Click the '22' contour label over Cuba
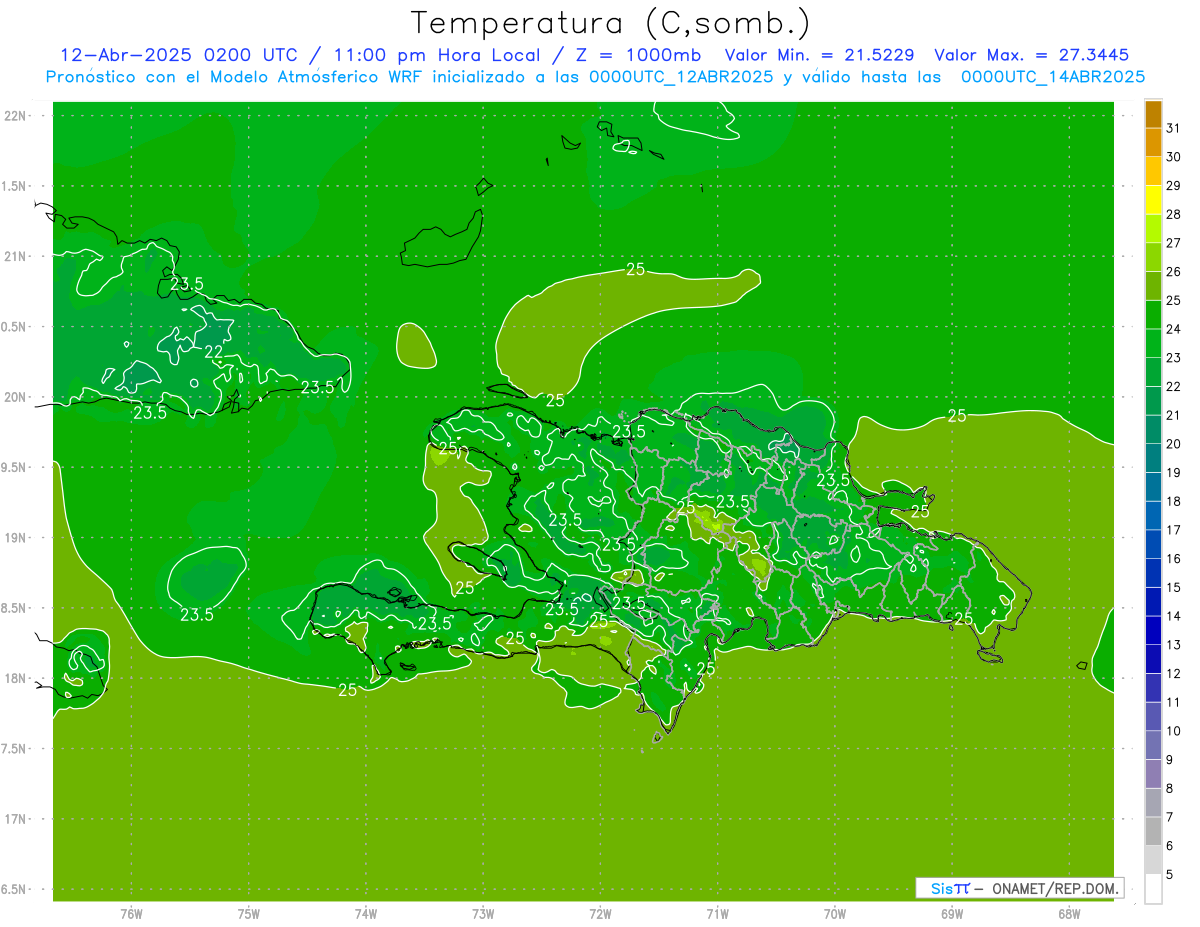1200x927 pixels. pos(214,353)
